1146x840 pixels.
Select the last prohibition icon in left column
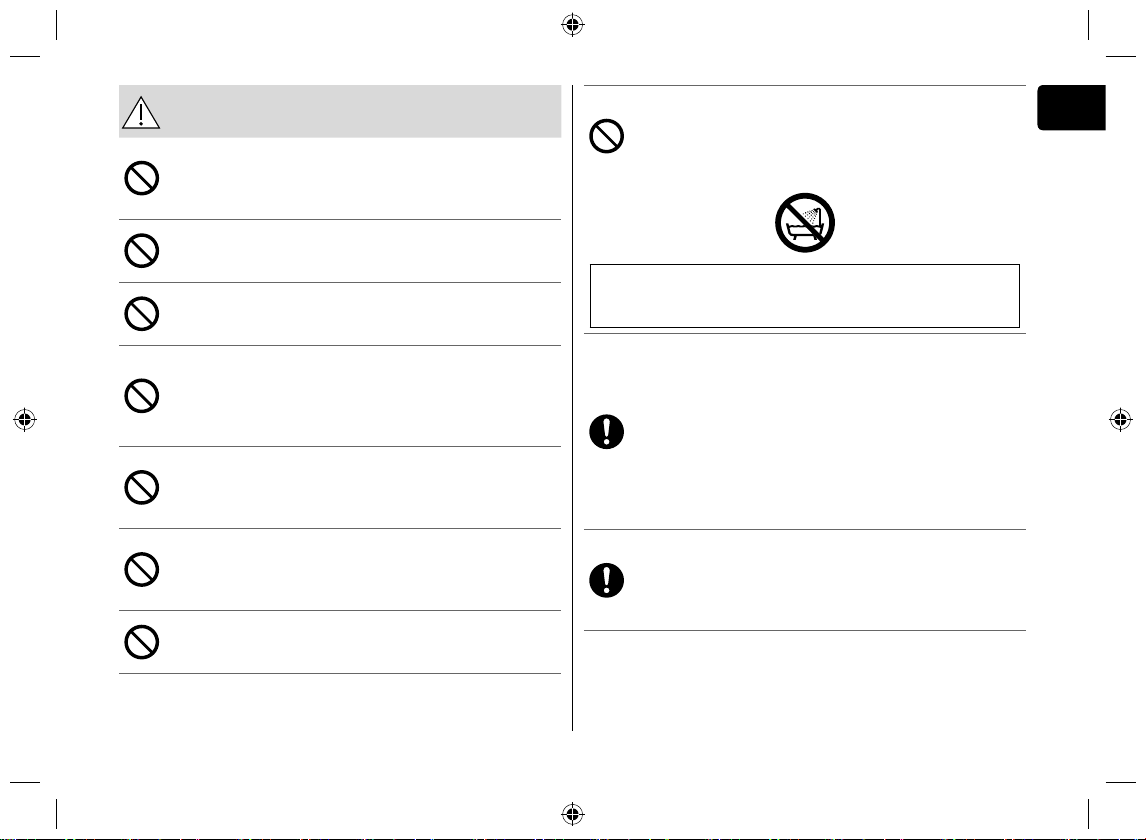[142, 642]
